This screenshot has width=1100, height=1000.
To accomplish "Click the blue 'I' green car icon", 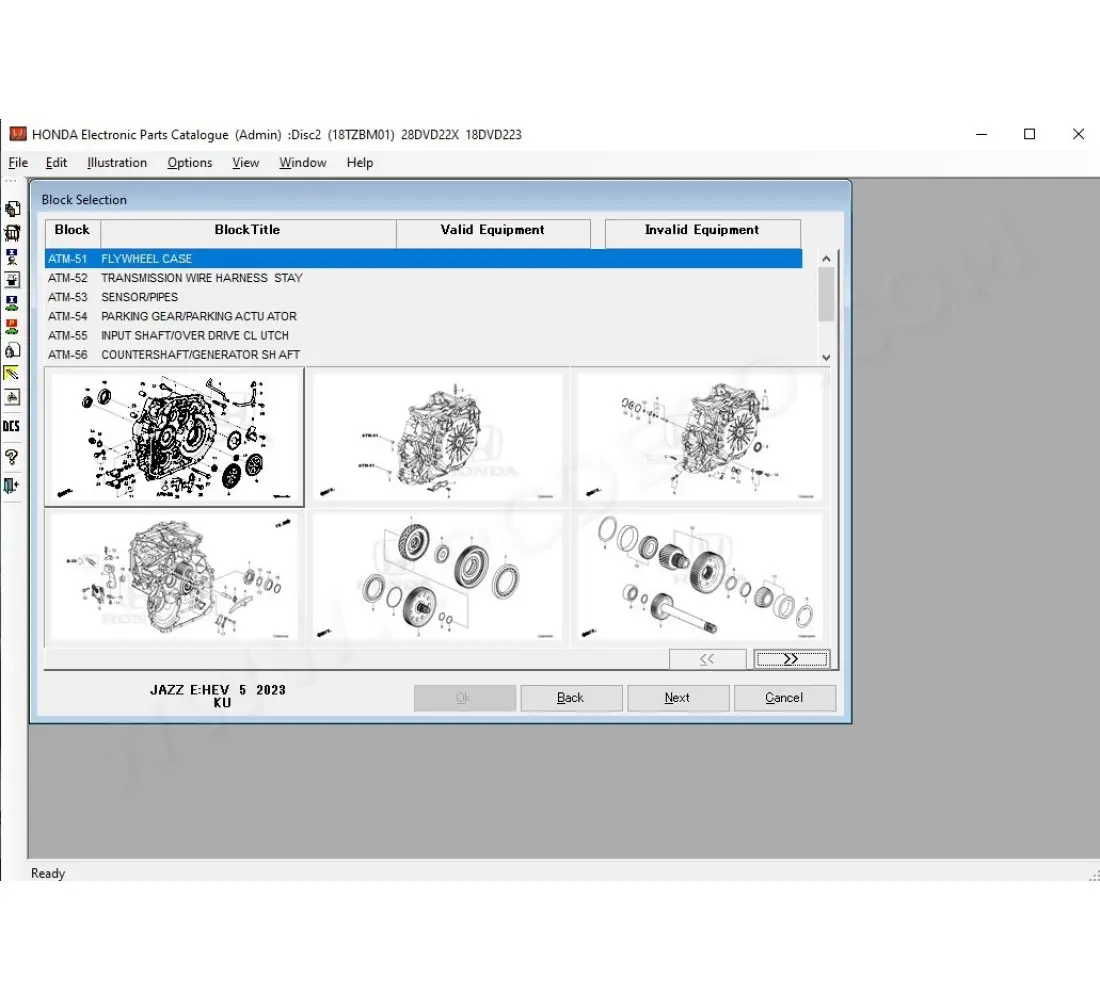I will pyautogui.click(x=12, y=303).
